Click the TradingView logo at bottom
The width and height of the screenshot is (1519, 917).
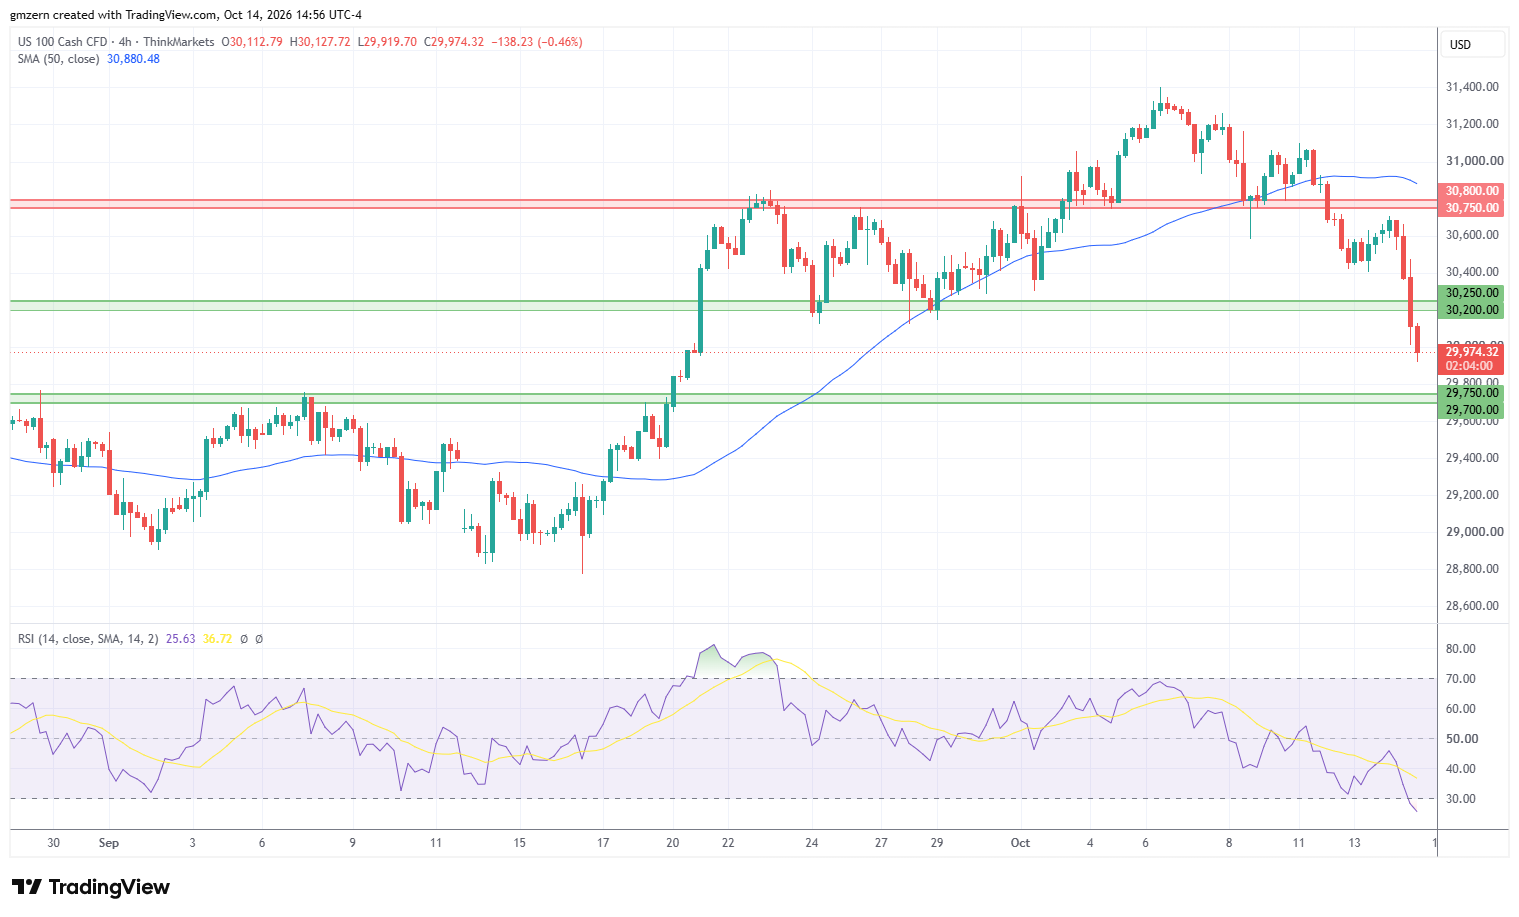[x=91, y=887]
